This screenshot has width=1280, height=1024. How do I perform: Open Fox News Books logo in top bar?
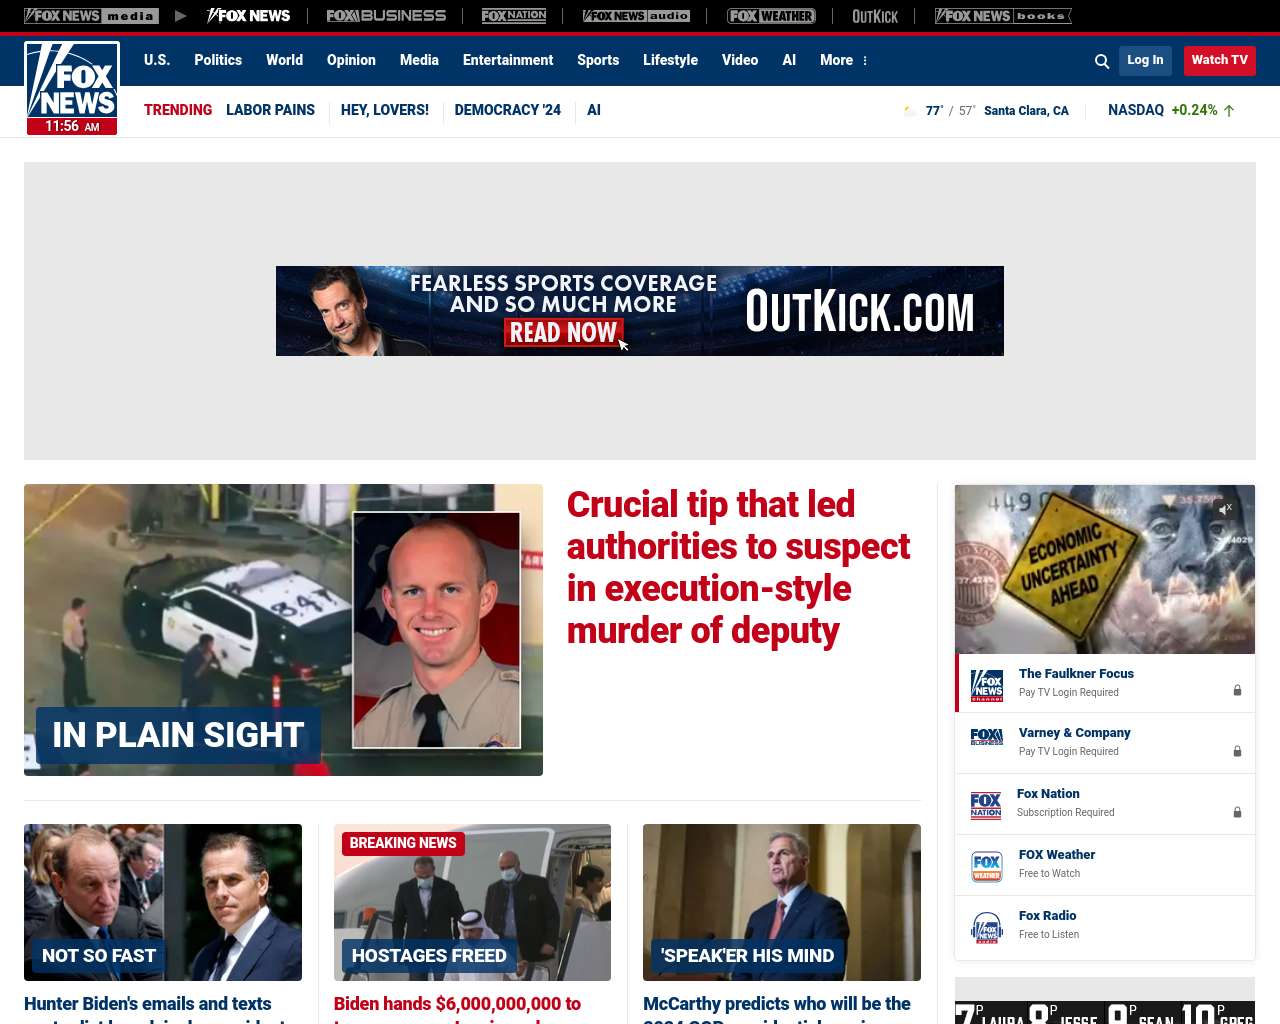[x=1003, y=16]
